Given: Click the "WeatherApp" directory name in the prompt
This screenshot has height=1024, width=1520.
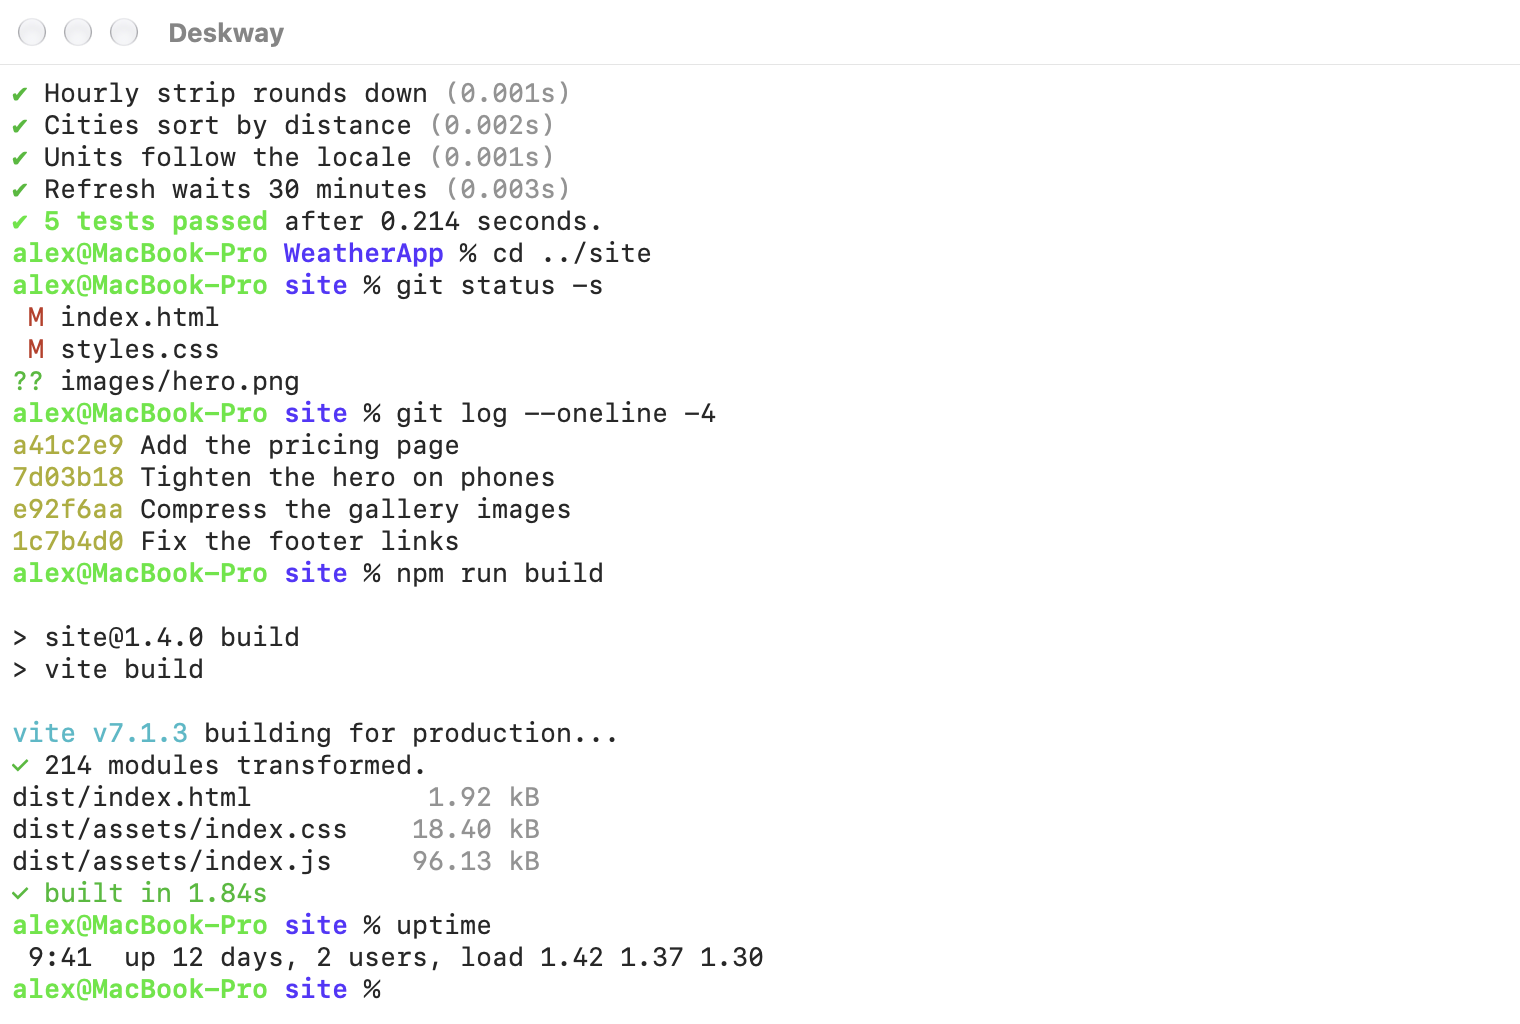Looking at the screenshot, I should pos(363,253).
